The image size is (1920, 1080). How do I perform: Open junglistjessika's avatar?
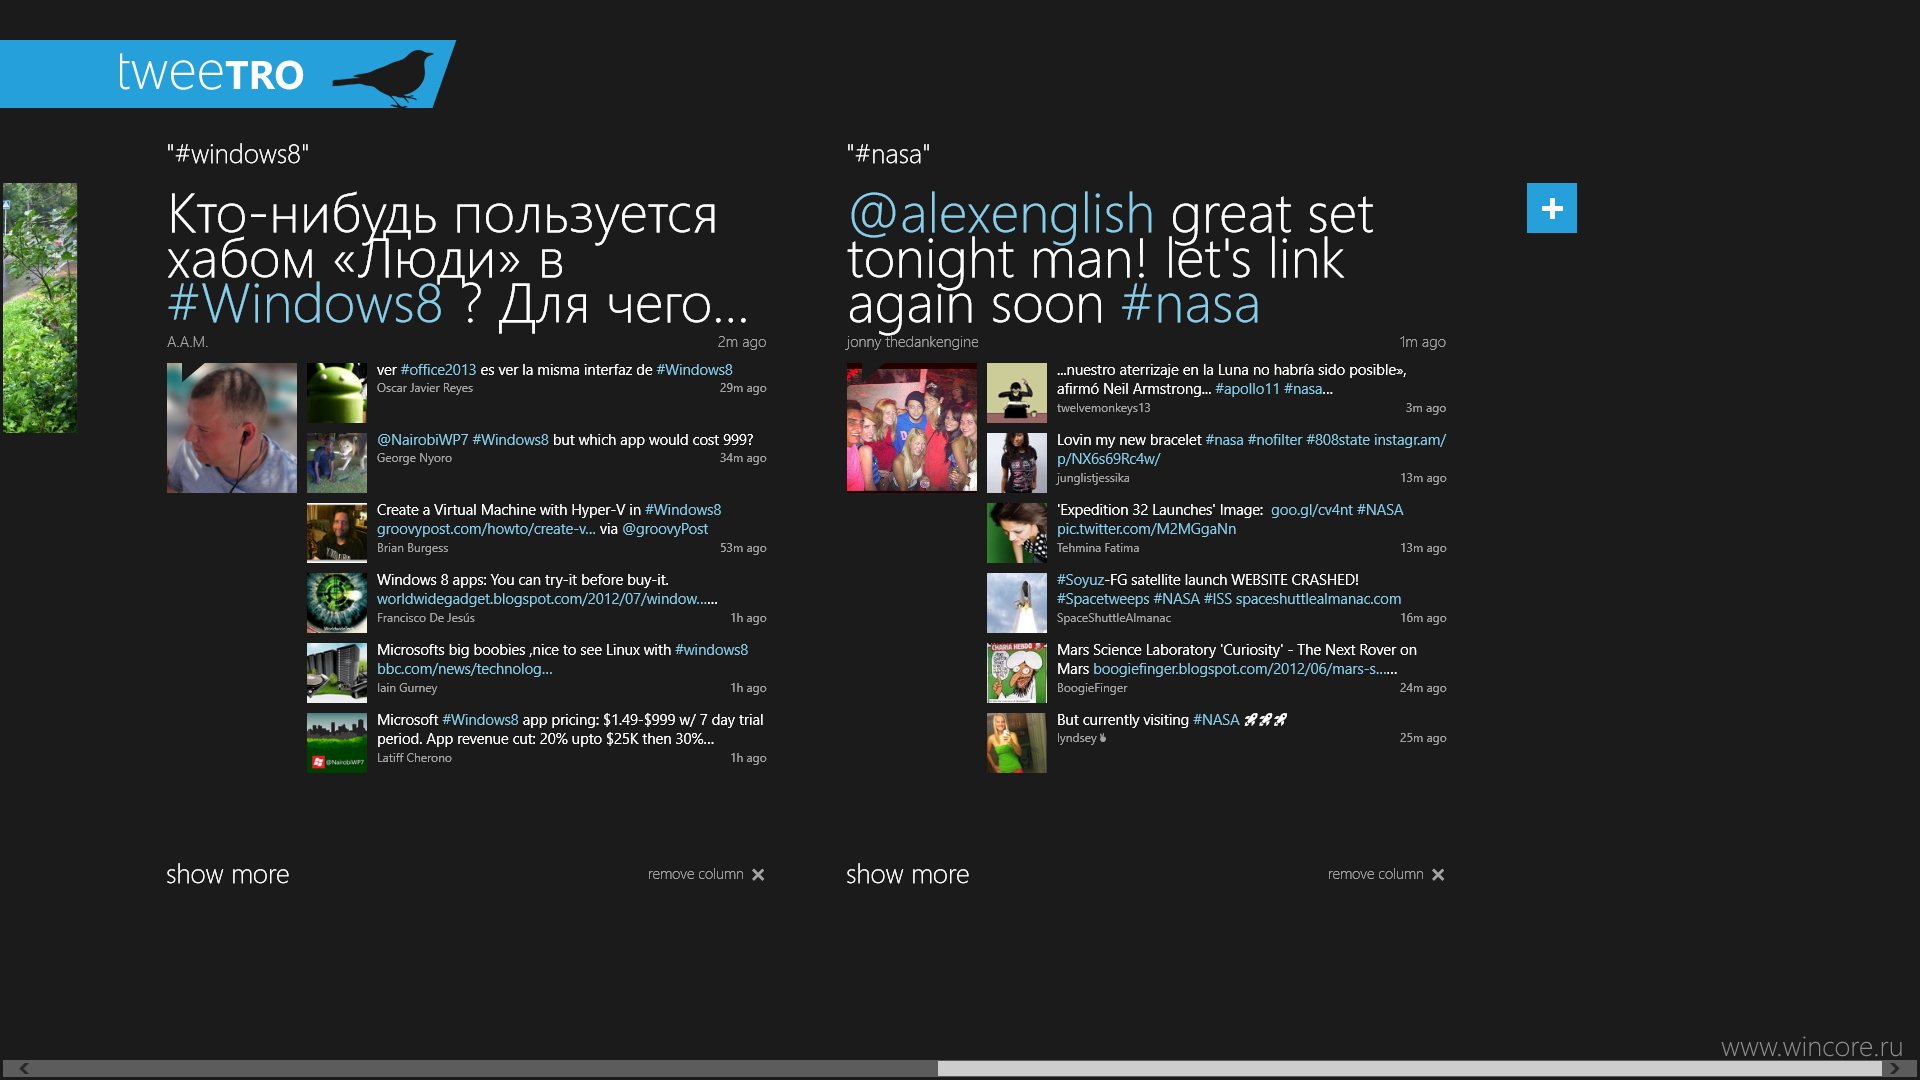click(x=1017, y=463)
